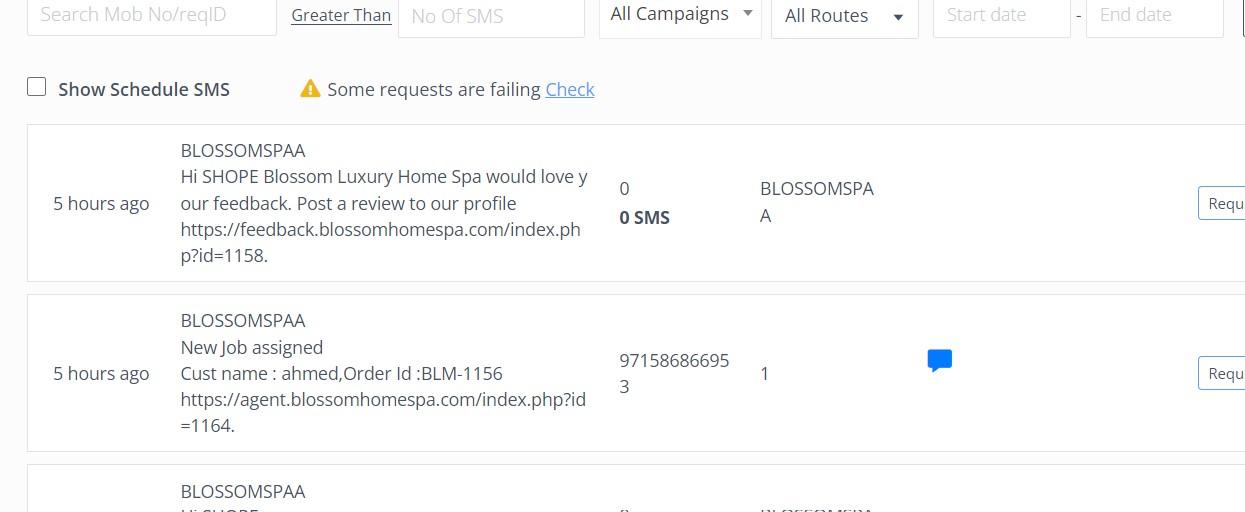
Task: Focus the Search Mob No/reqID field
Action: click(151, 16)
